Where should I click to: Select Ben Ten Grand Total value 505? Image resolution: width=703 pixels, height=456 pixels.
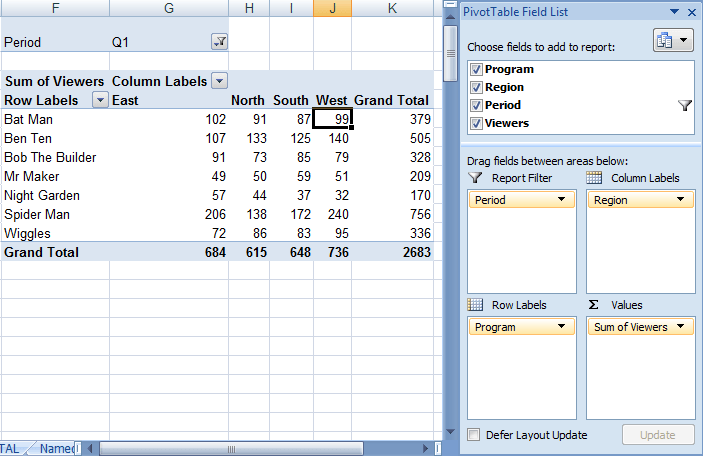(392, 138)
